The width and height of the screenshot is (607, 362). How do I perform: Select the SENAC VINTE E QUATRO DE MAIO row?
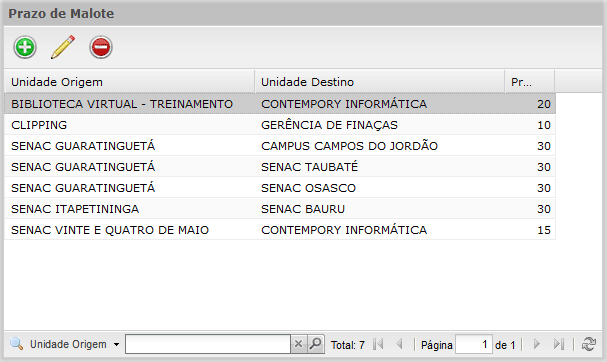280,230
